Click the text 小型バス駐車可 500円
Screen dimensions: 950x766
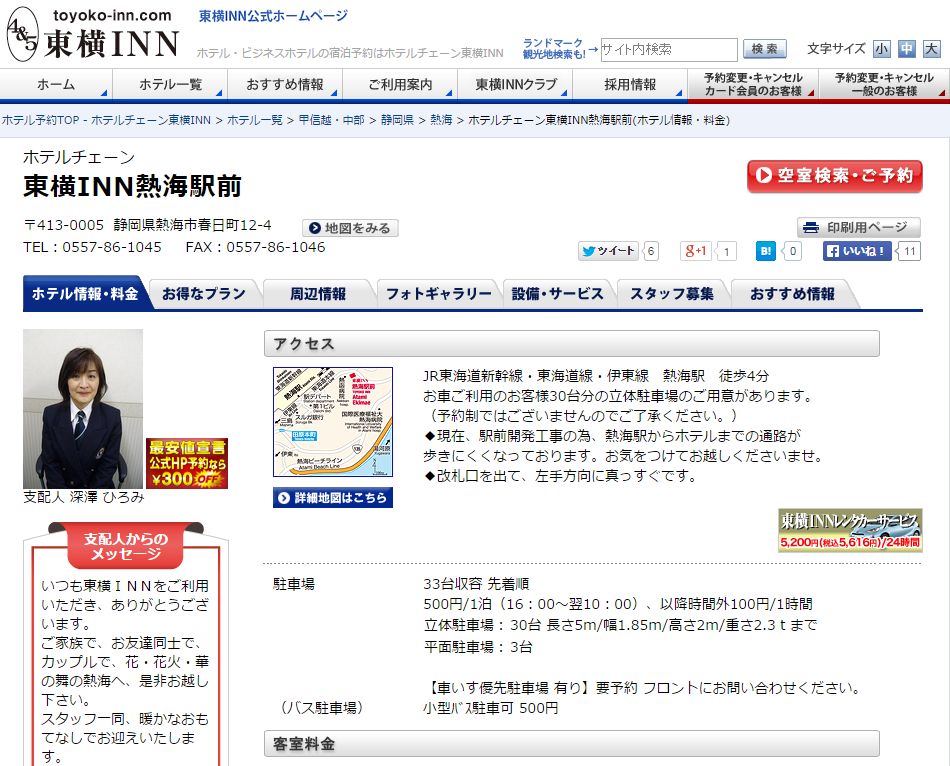point(491,708)
